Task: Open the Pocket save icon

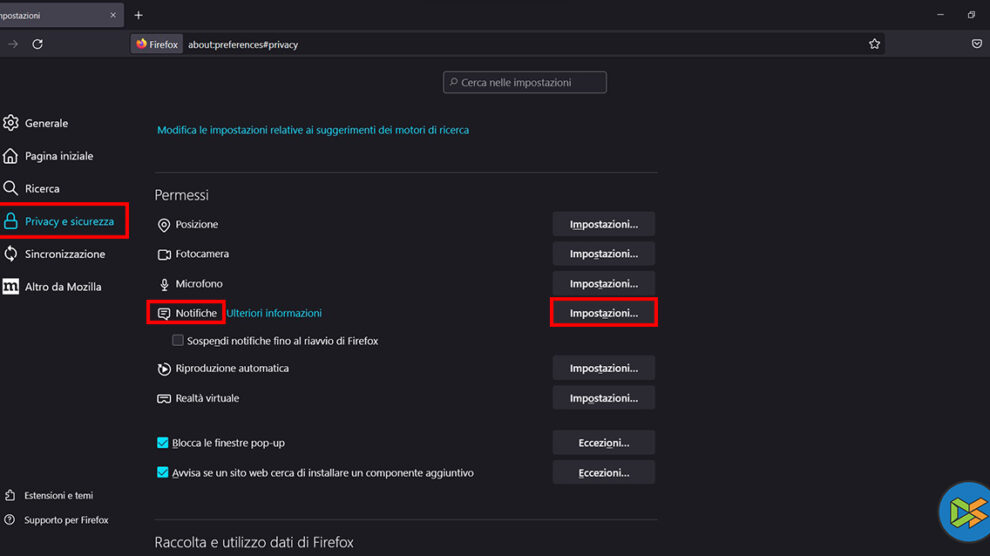Action: tap(977, 44)
